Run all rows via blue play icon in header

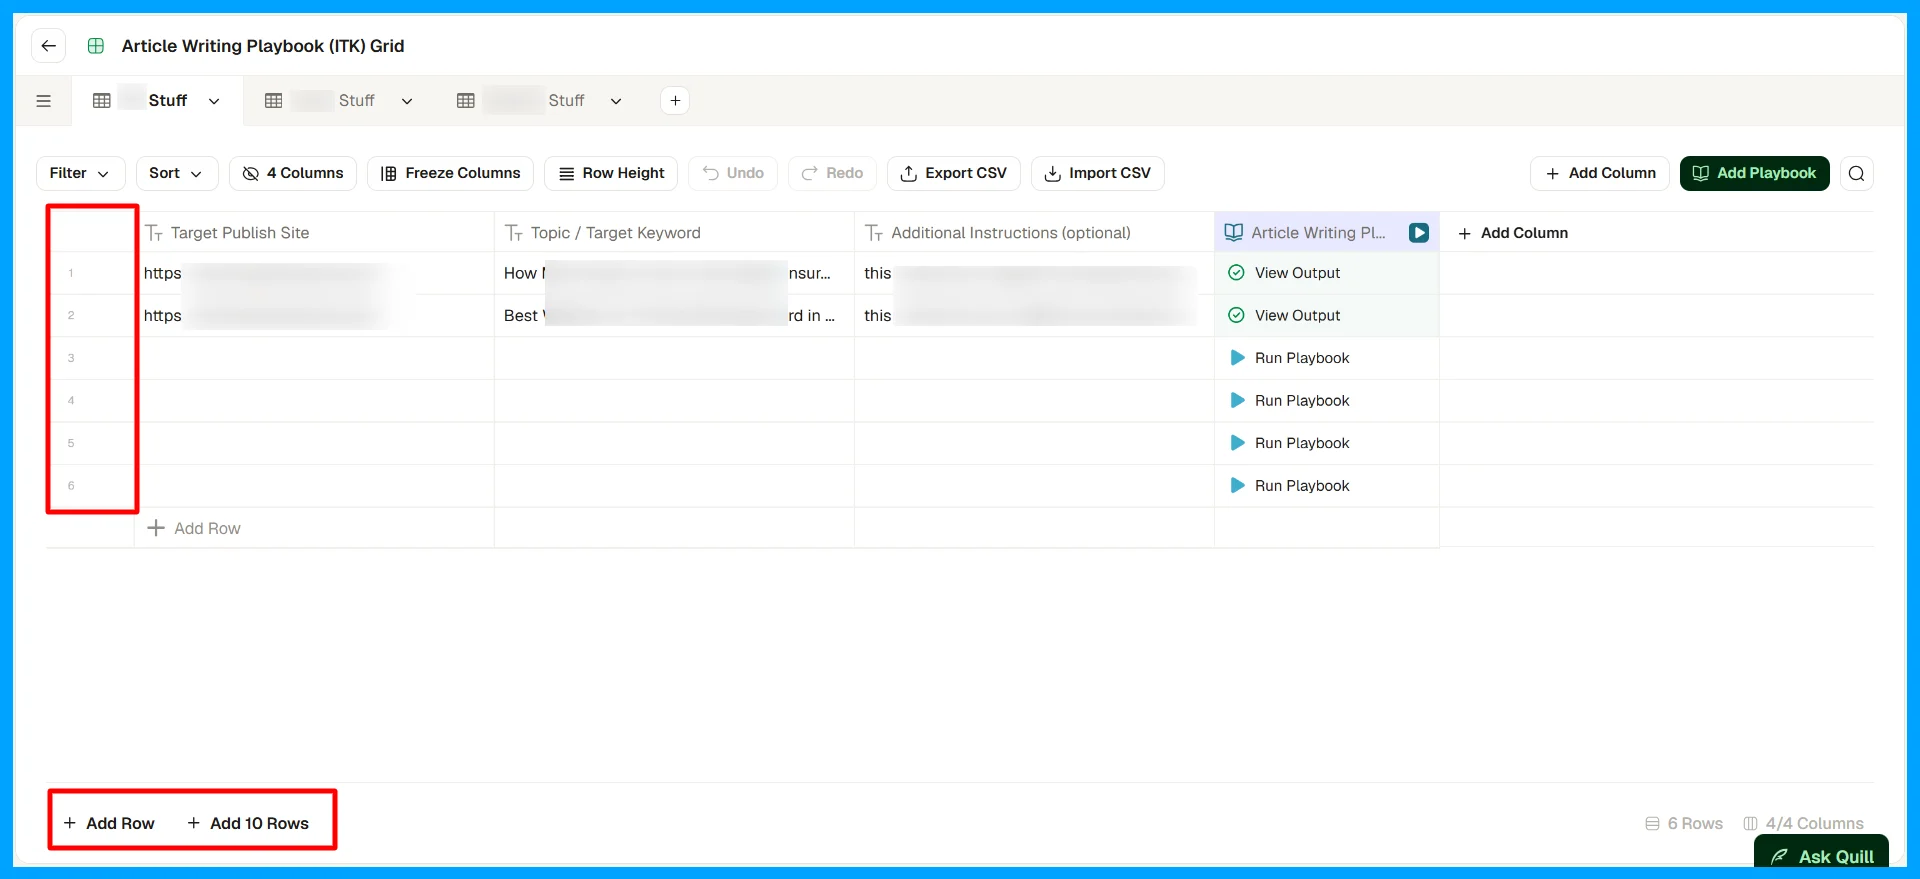[1418, 233]
